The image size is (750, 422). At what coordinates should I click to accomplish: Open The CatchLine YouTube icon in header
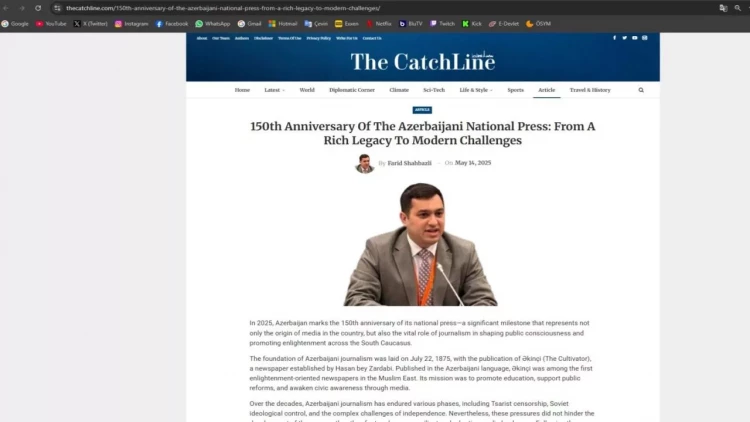click(x=634, y=38)
